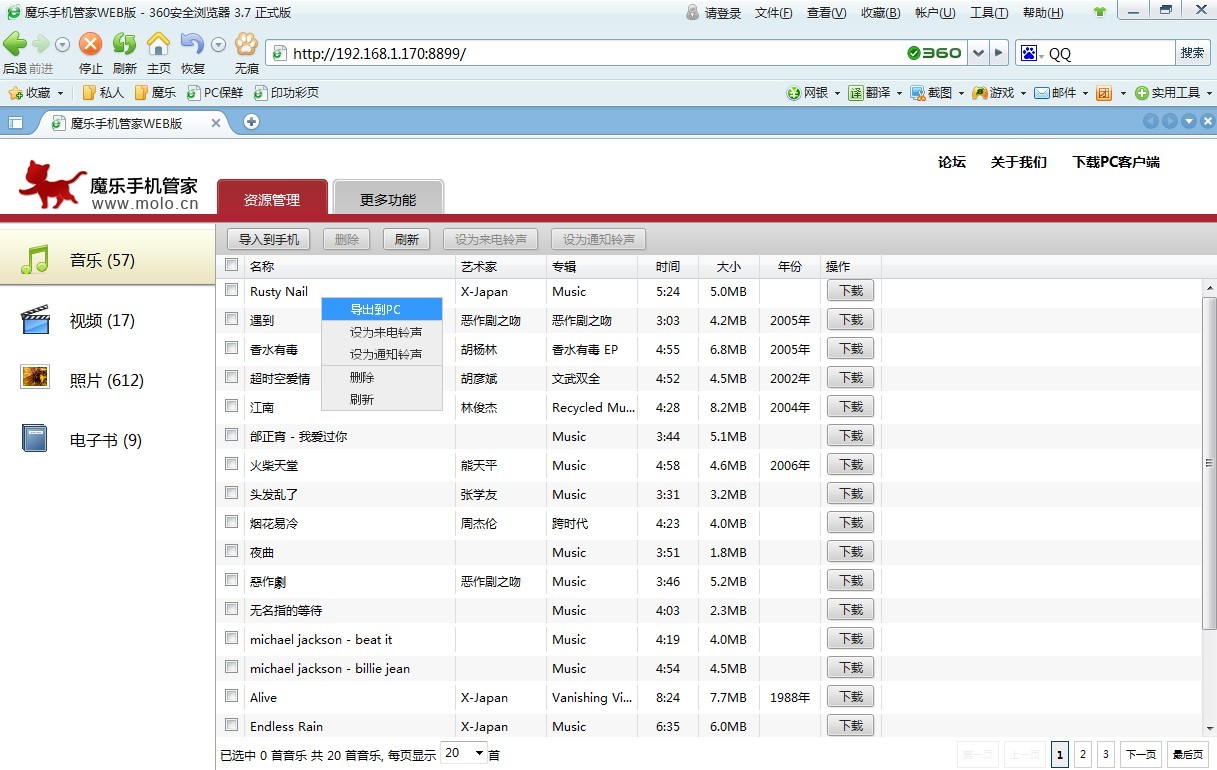This screenshot has height=770, width=1217.
Task: Check the 烟花易冷 song checkbox
Action: [x=232, y=522]
